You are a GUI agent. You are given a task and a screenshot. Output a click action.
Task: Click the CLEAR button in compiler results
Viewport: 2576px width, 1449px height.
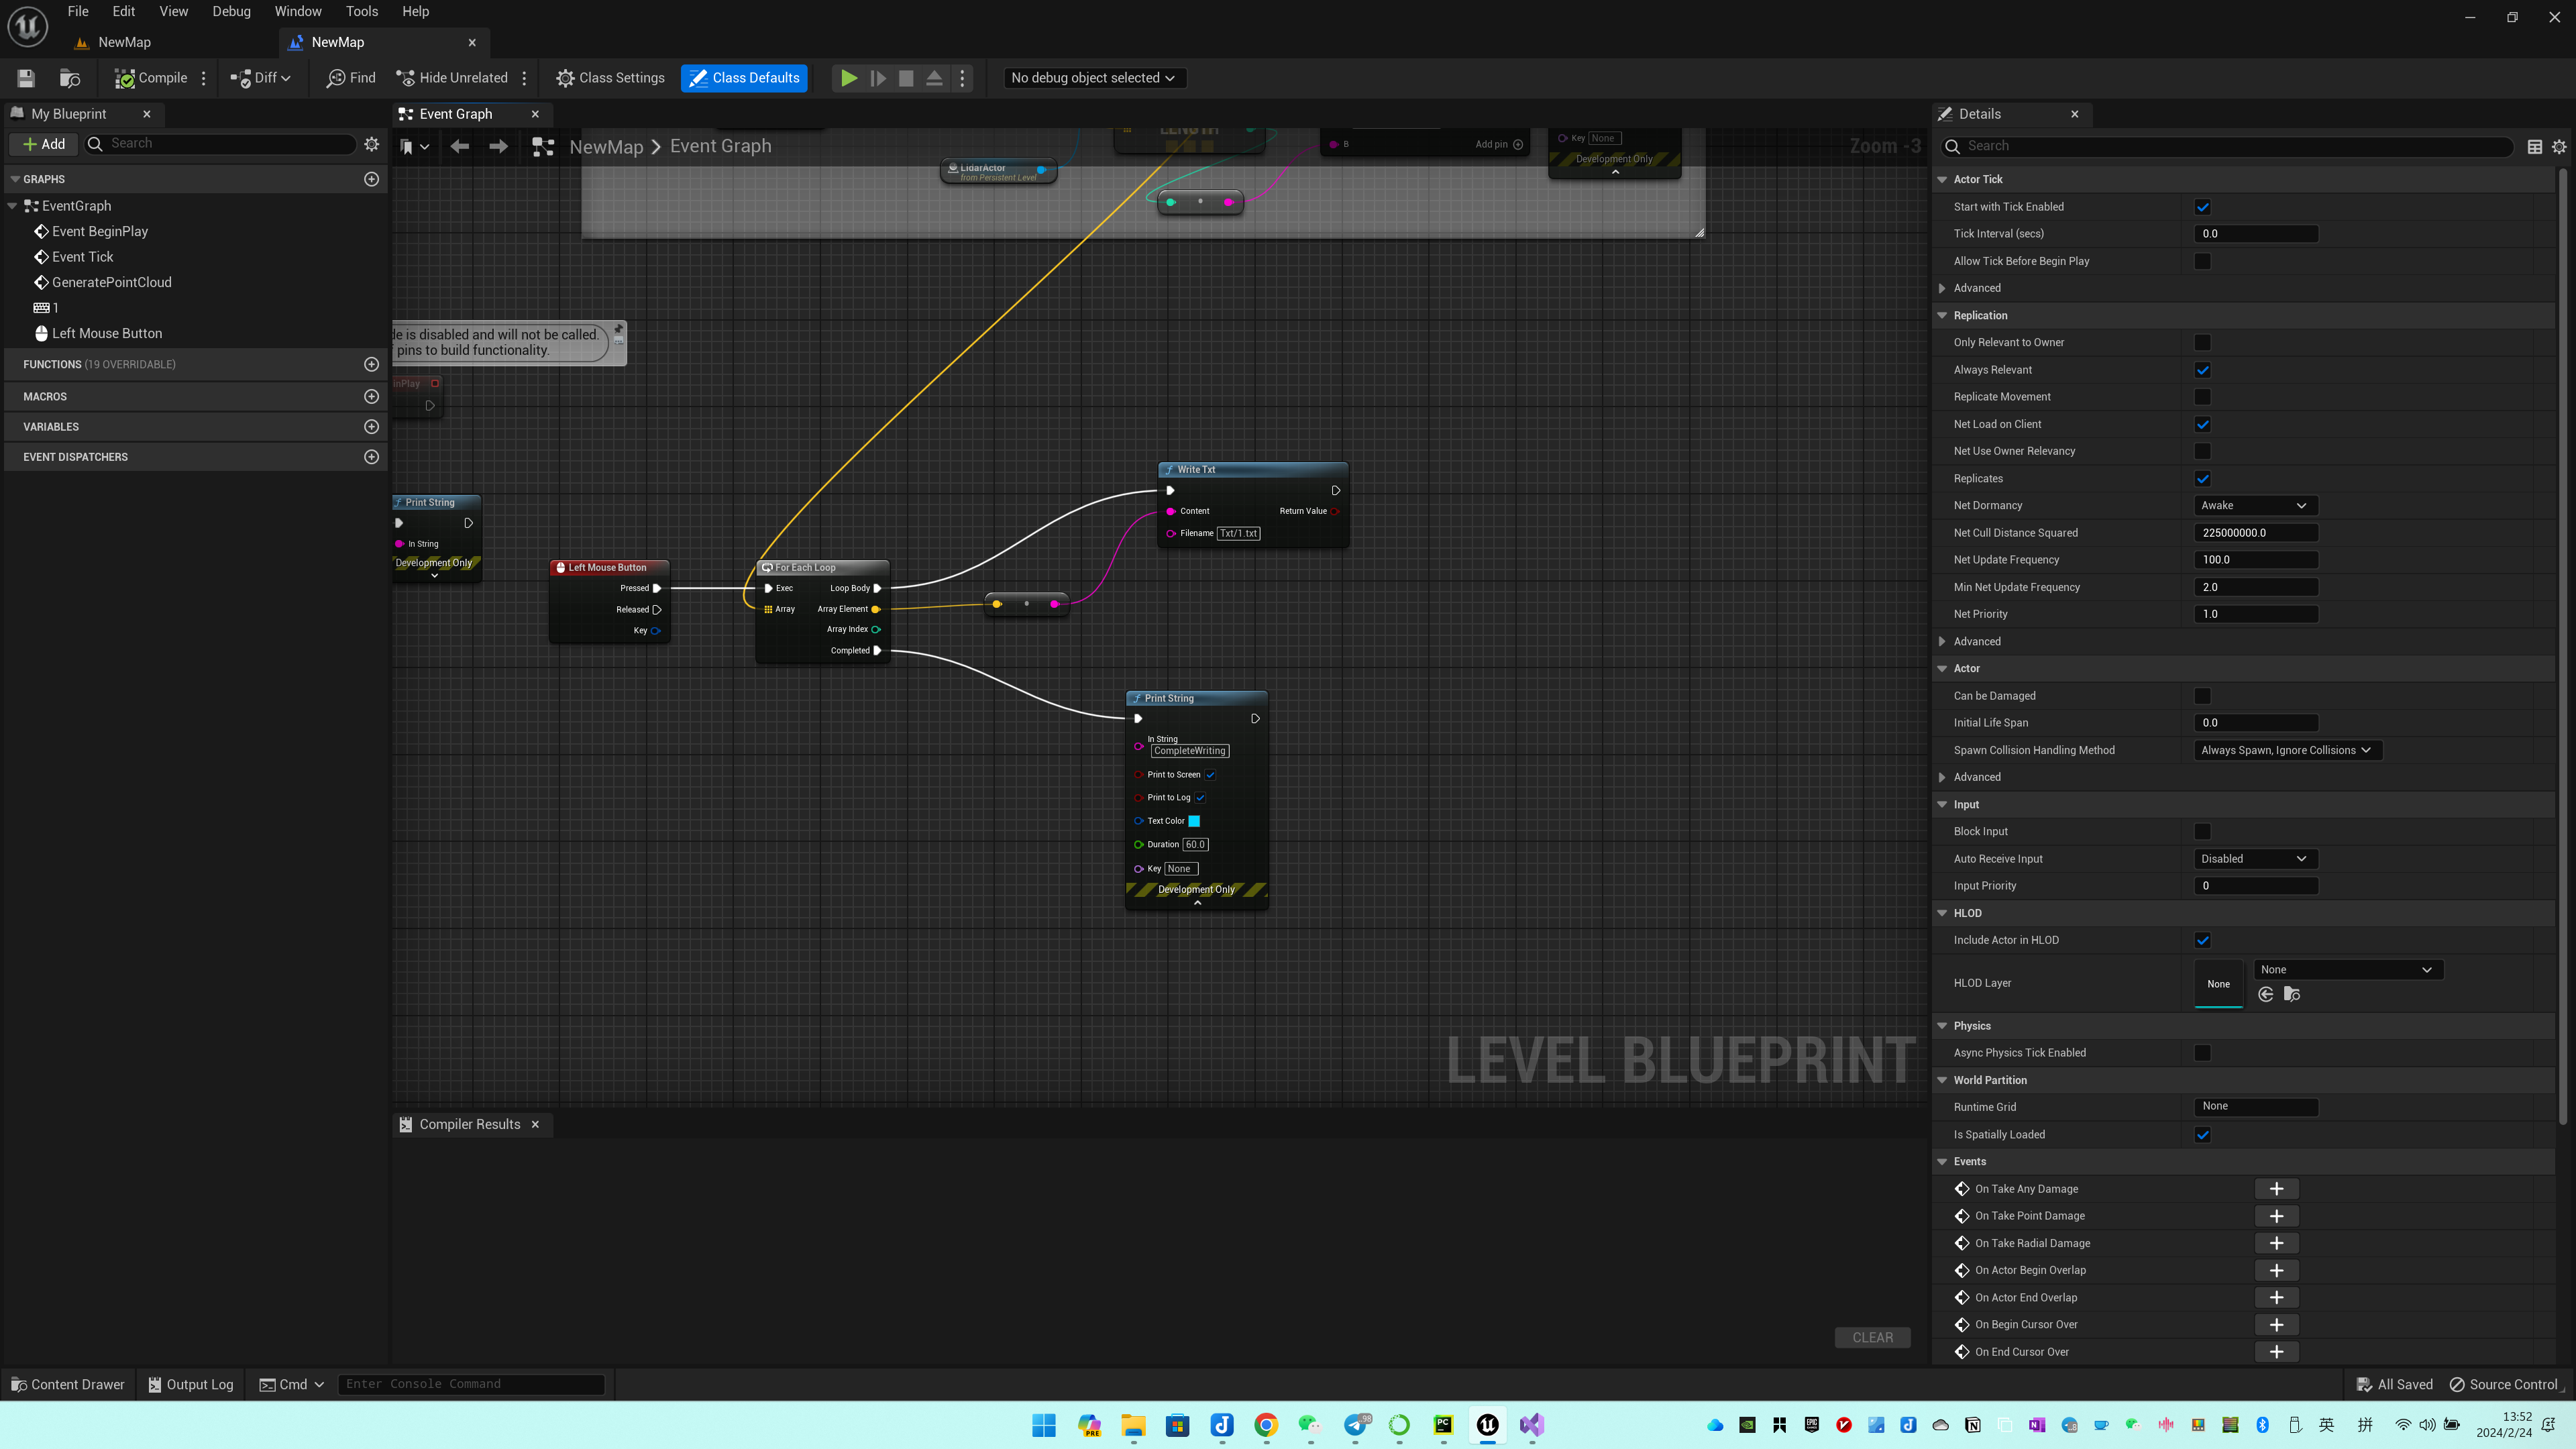click(1872, 1337)
